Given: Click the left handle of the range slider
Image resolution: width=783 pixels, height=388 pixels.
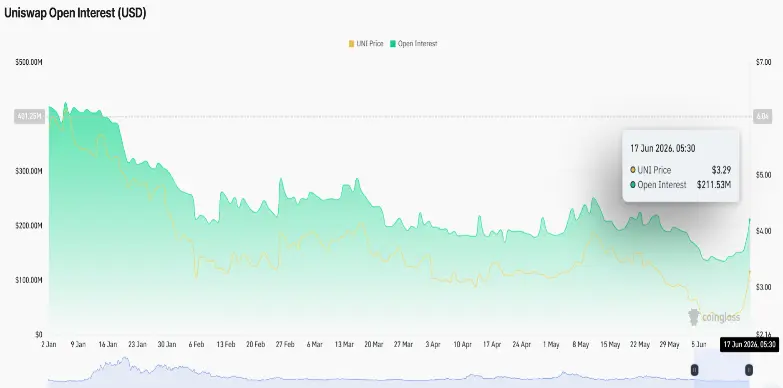Looking at the screenshot, I should (694, 370).
